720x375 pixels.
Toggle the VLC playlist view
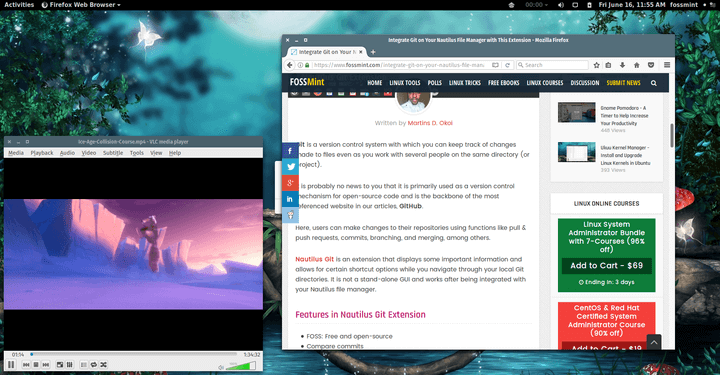[84, 364]
